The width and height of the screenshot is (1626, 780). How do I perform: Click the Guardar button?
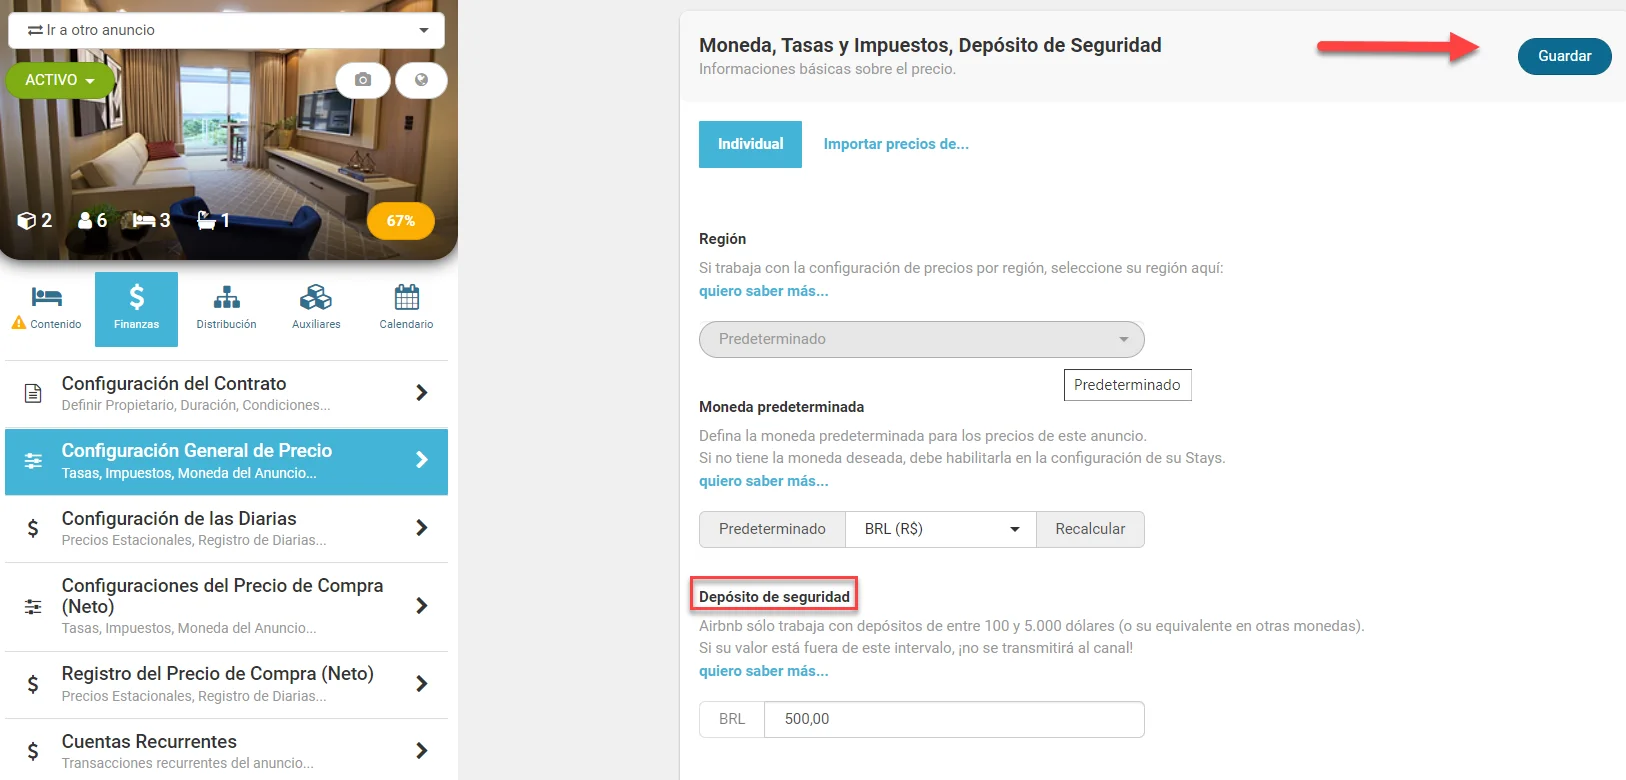tap(1564, 56)
